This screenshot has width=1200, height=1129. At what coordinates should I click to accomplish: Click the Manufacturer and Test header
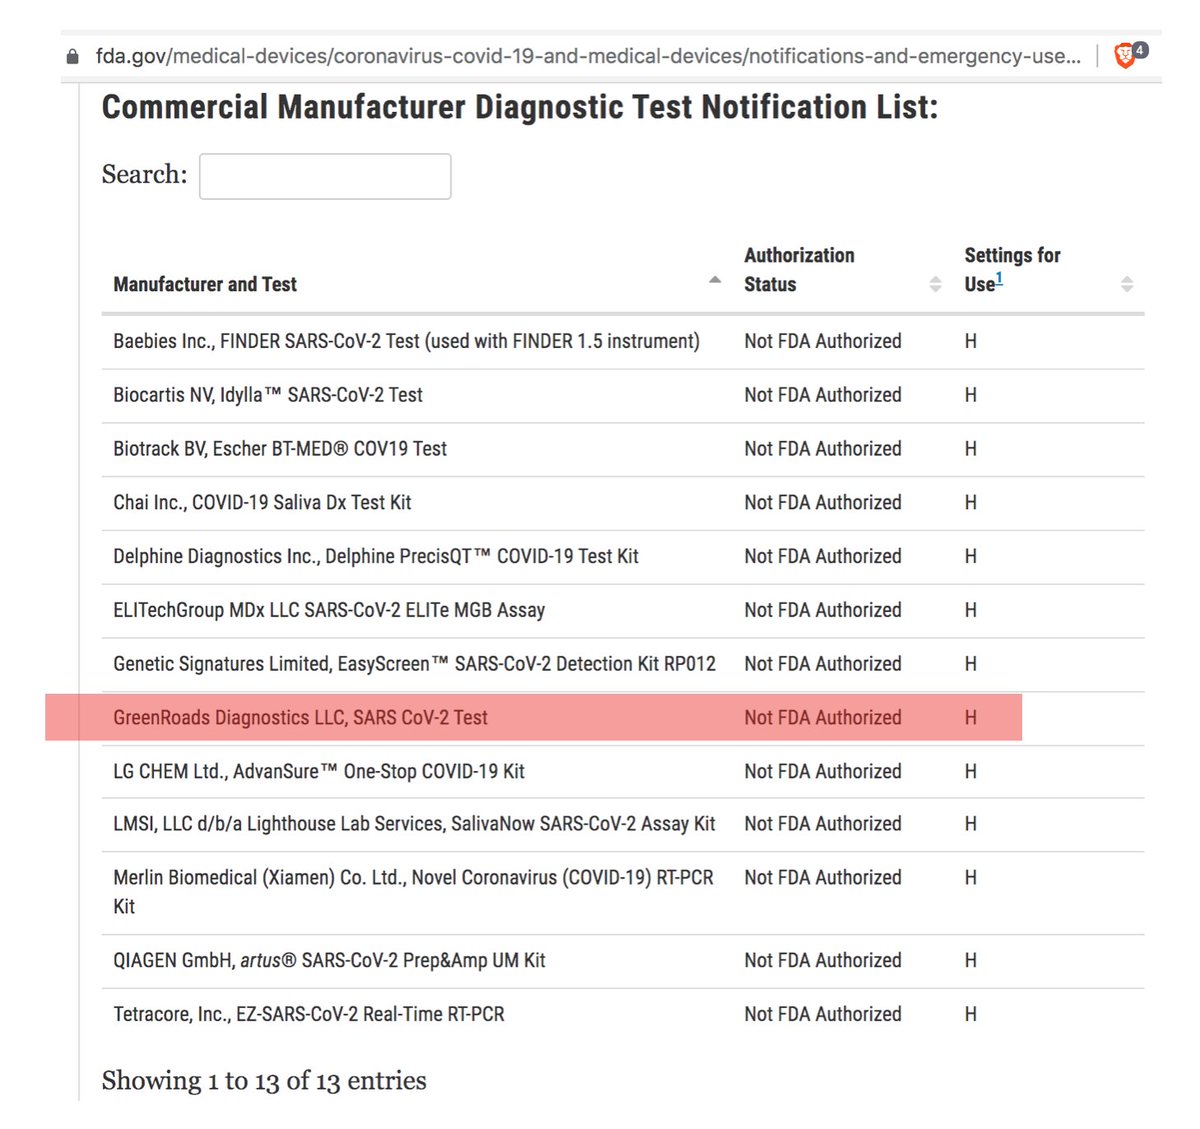coord(205,284)
